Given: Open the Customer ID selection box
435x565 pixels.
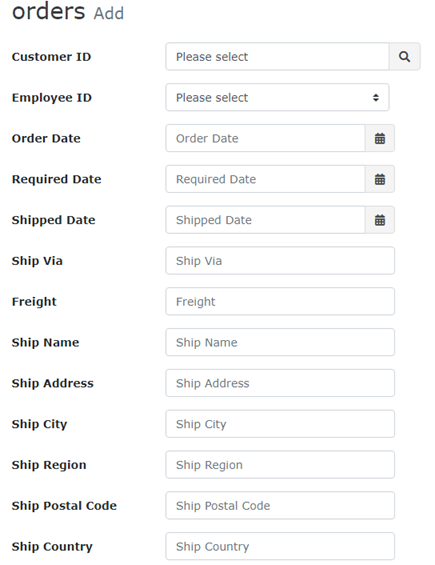Looking at the screenshot, I should point(277,57).
